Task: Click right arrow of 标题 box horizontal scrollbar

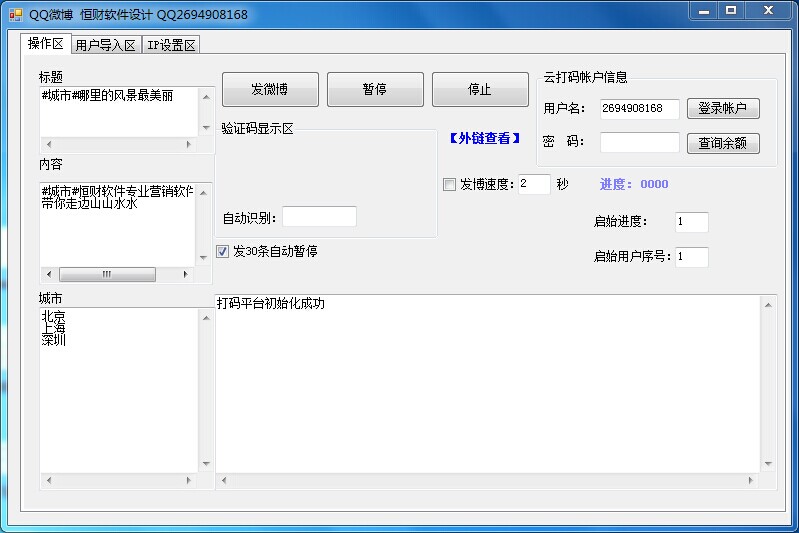Action: [189, 144]
